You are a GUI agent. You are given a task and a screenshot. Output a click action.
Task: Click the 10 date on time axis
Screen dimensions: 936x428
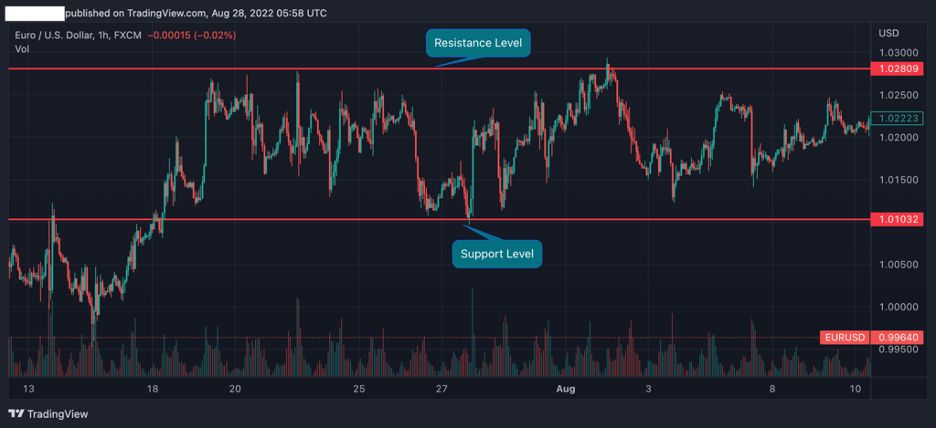(852, 389)
